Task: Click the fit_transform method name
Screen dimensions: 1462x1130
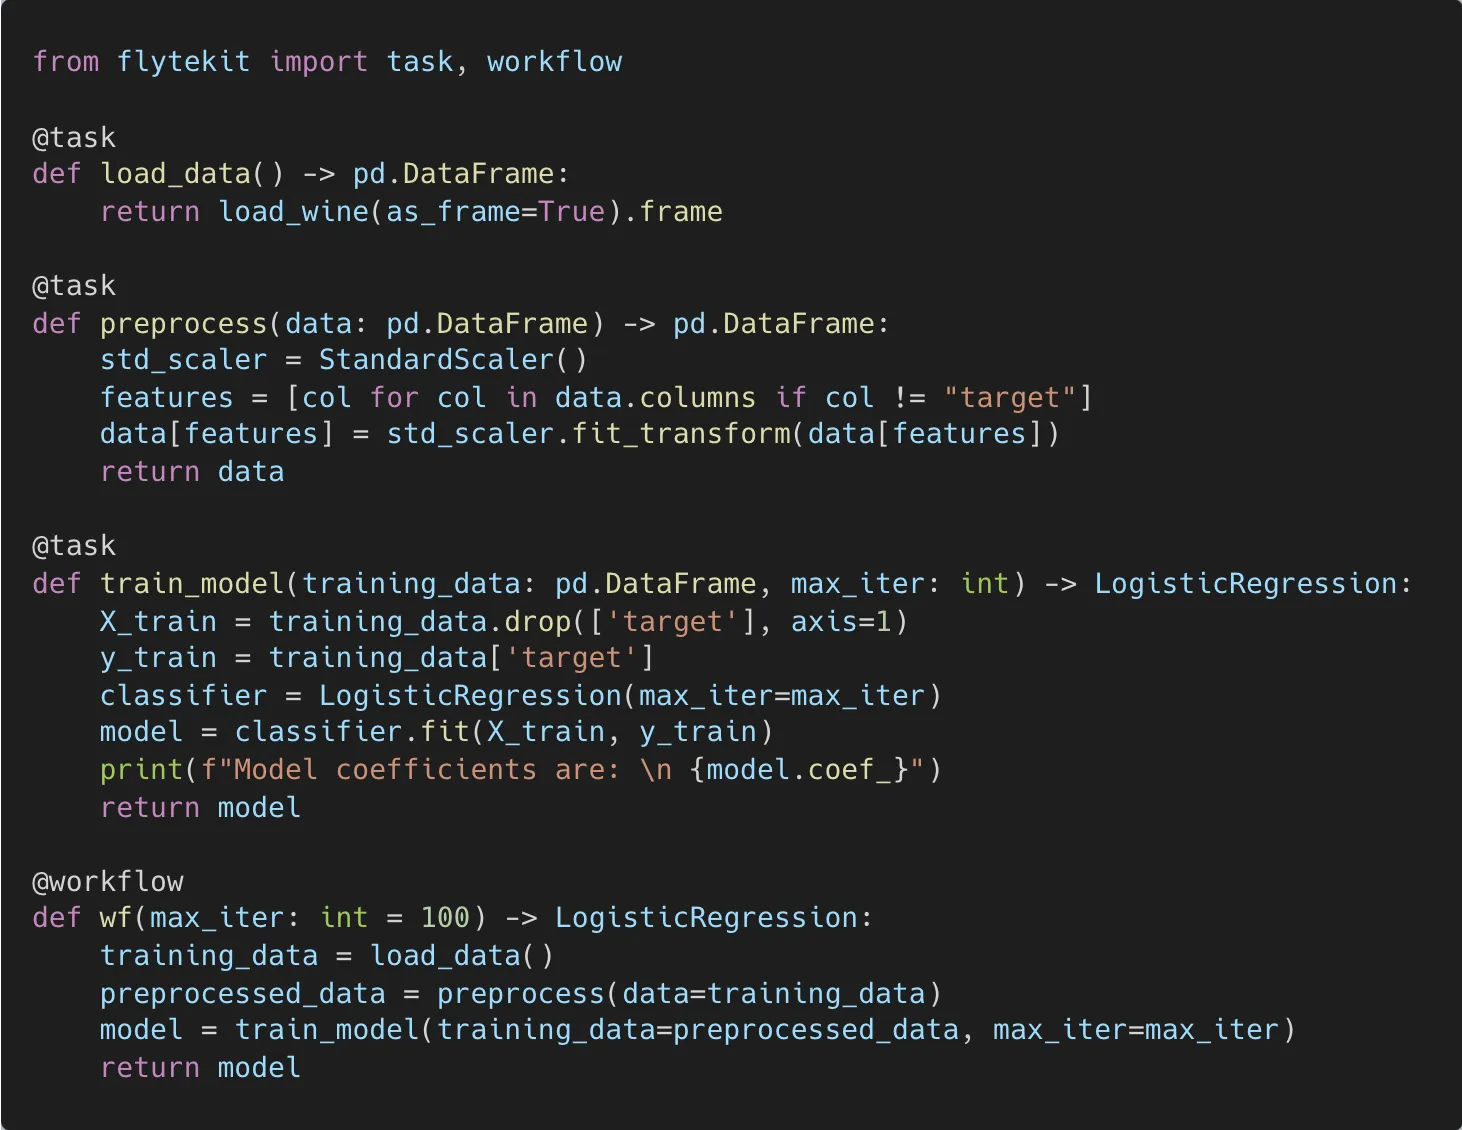Action: click(x=681, y=434)
